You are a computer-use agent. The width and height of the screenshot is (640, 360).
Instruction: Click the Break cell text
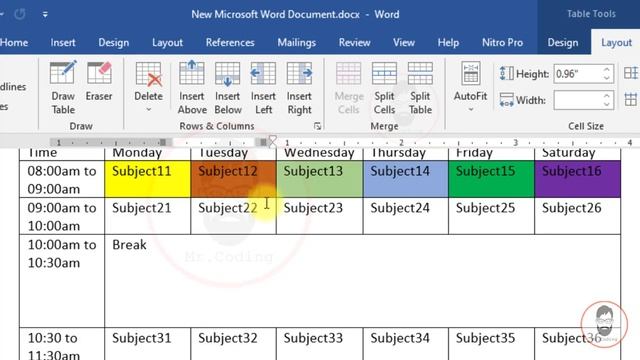click(x=129, y=244)
